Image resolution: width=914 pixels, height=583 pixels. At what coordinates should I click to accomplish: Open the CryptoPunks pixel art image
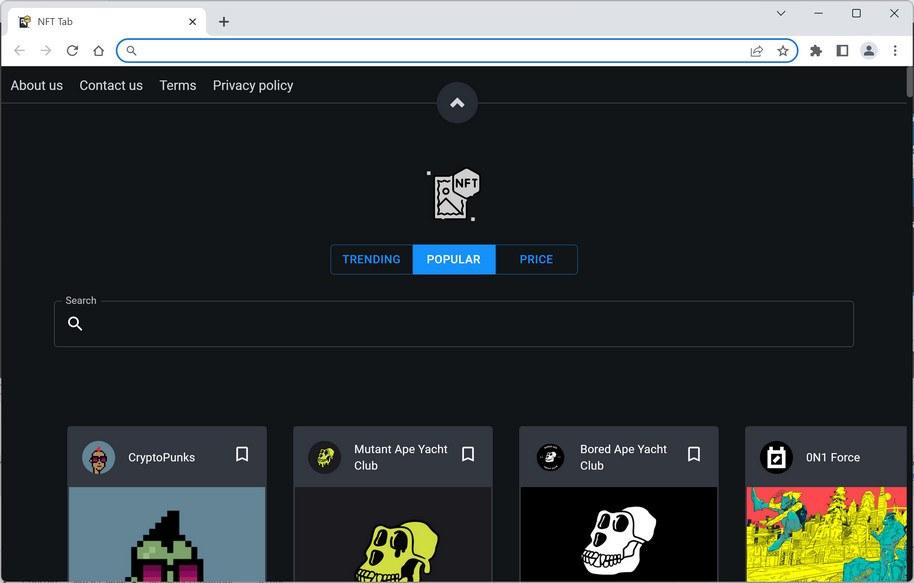[167, 535]
